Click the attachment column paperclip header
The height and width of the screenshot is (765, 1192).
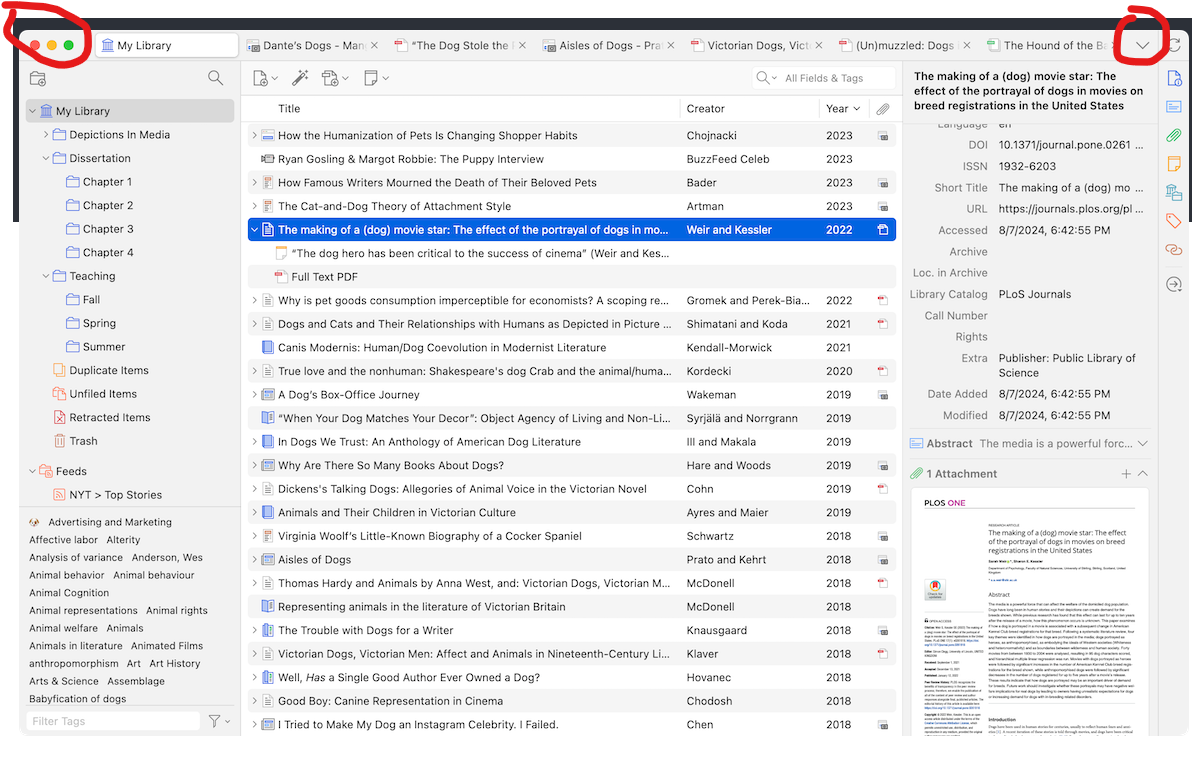pyautogui.click(x=883, y=109)
